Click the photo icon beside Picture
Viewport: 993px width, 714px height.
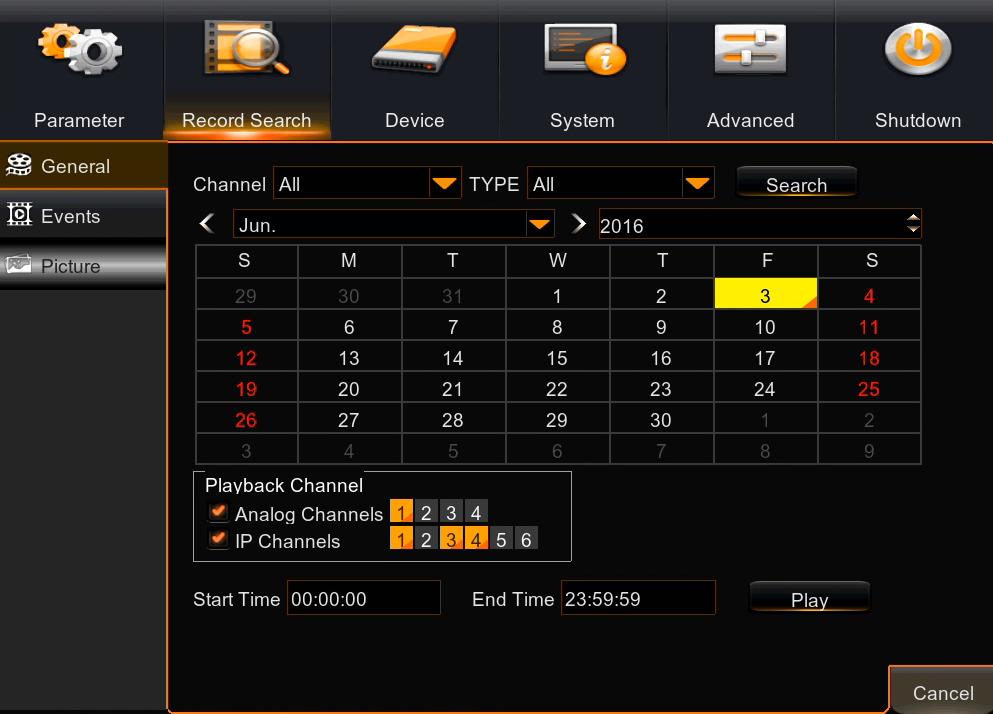[19, 264]
